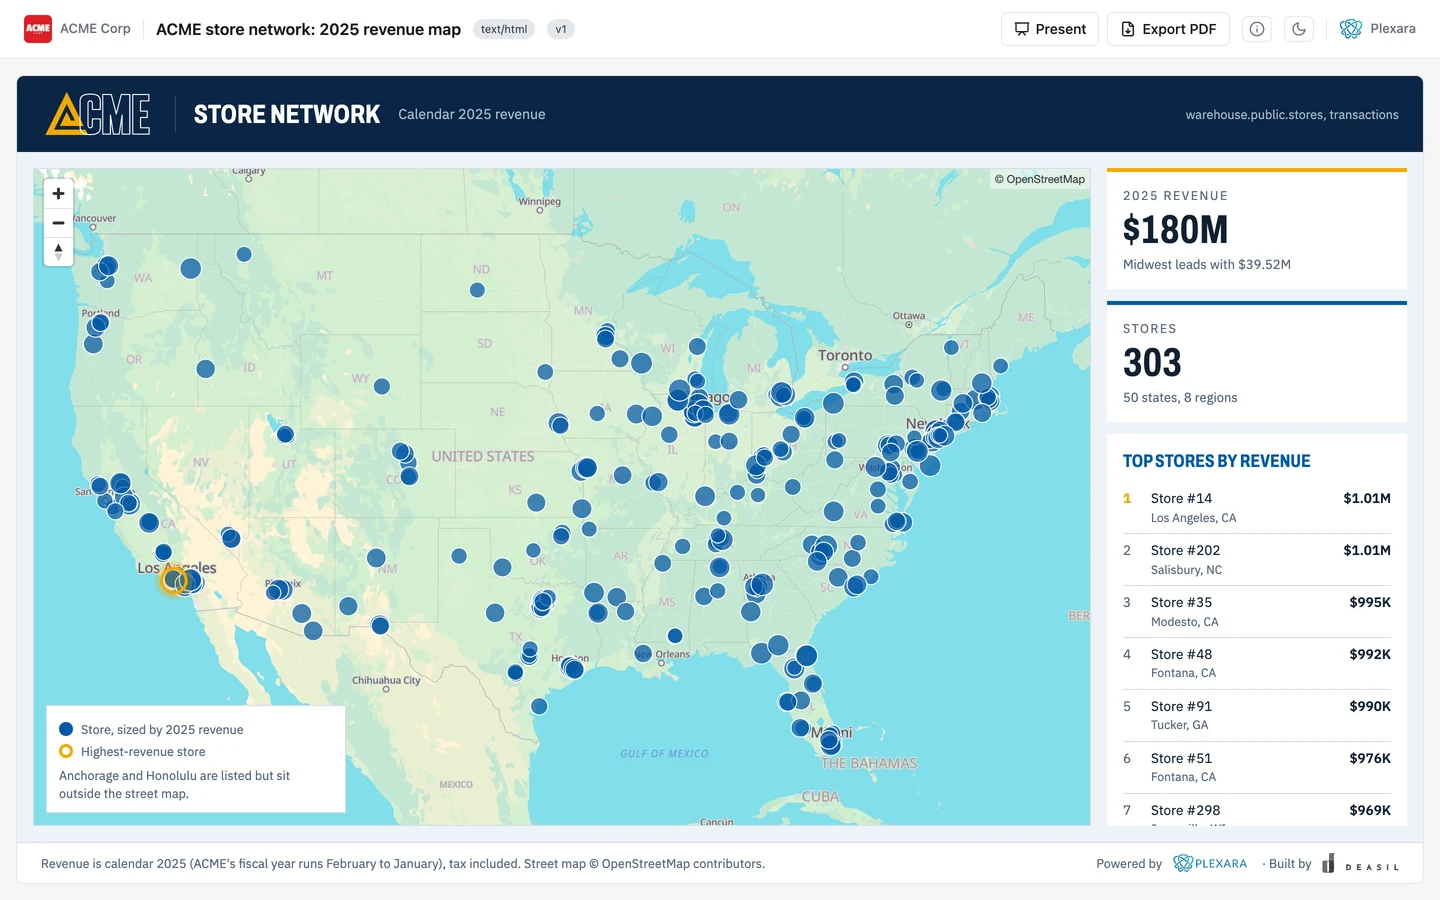Select Store #202 Salisbury row

pyautogui.click(x=1257, y=560)
